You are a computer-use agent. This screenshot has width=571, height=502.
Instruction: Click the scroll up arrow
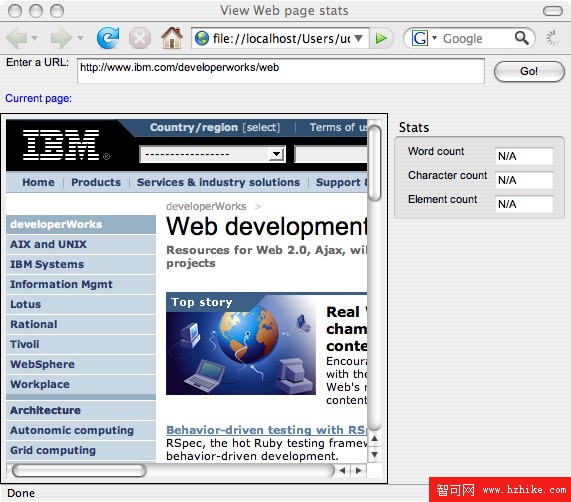coord(374,439)
